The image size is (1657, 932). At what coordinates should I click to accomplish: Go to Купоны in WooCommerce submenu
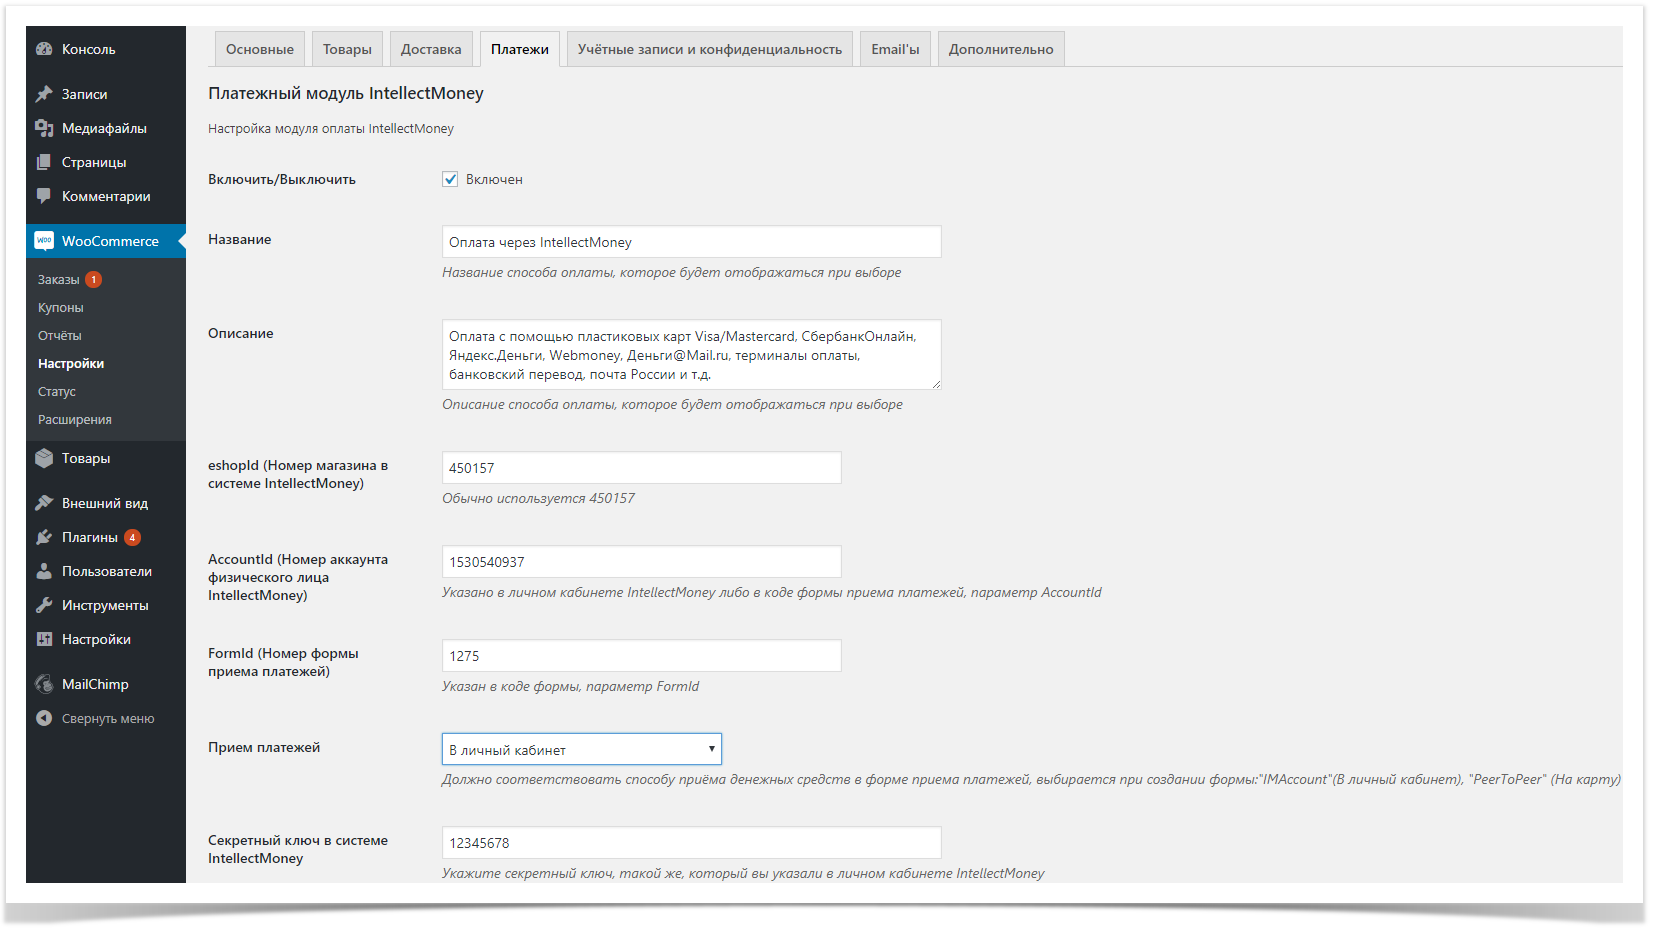coord(61,308)
